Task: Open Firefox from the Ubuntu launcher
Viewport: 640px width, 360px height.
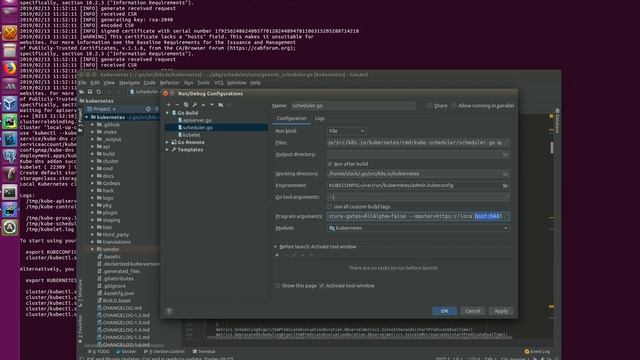Action: coord(10,68)
